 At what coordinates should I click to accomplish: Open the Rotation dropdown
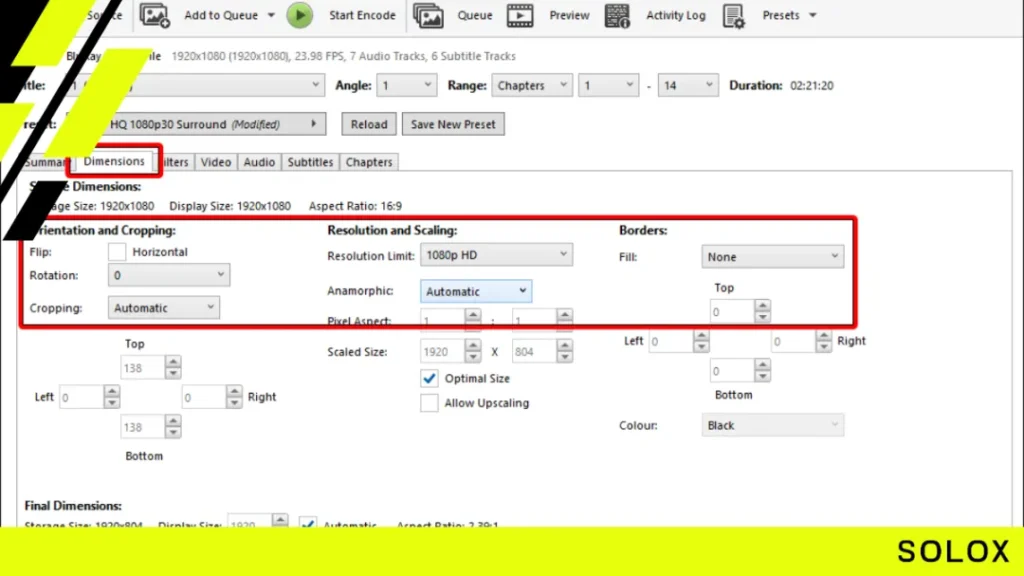click(168, 275)
